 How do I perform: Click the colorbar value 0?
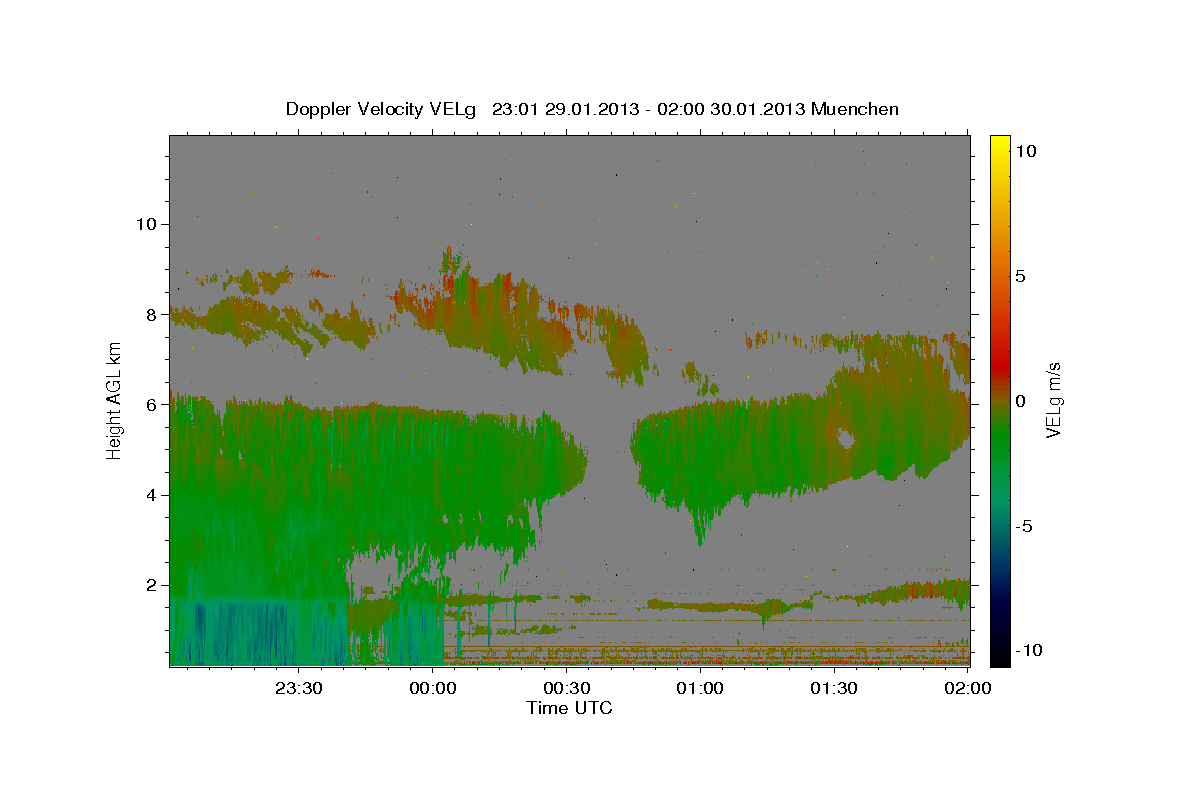pos(1020,401)
